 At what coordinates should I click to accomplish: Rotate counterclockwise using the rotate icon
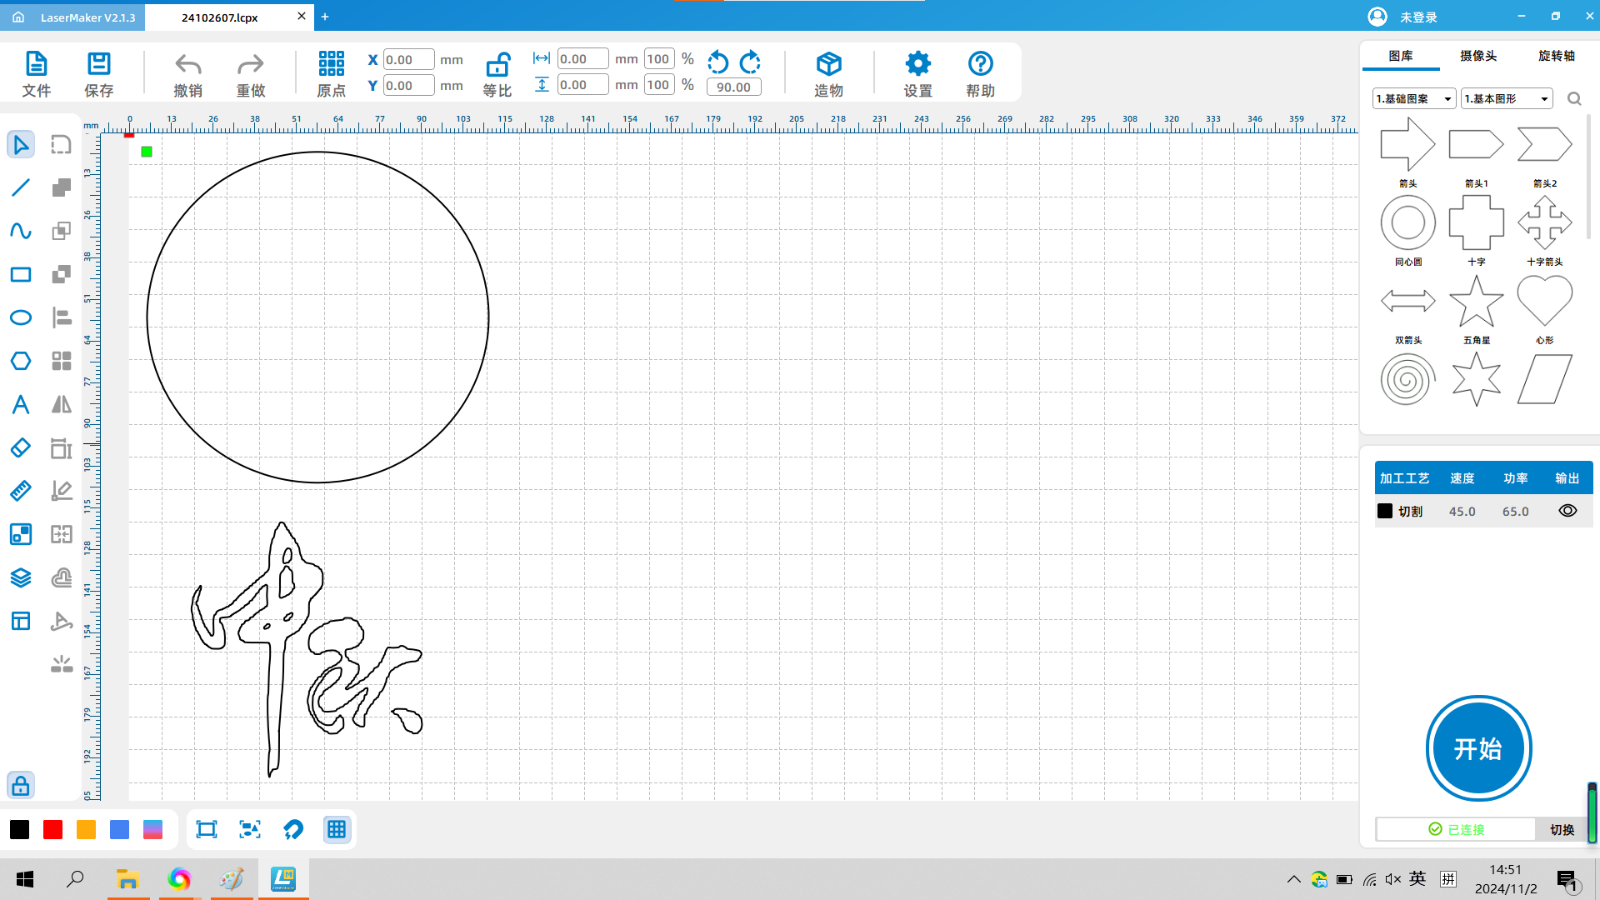tap(718, 62)
